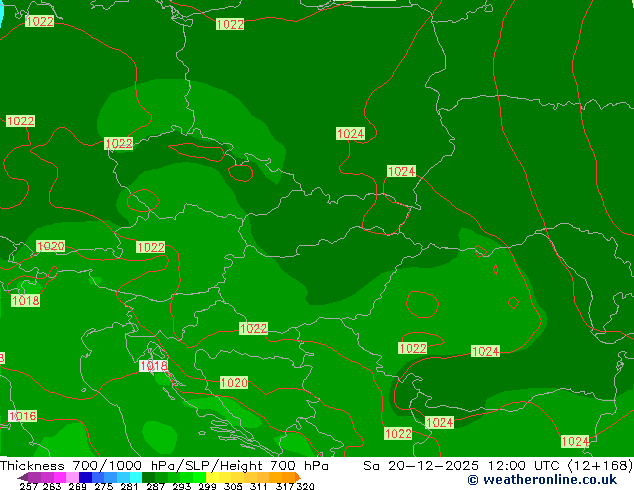This screenshot has height=490, width=634.
Task: Click the weatheronline.co.uk copyright link
Action: point(542,480)
